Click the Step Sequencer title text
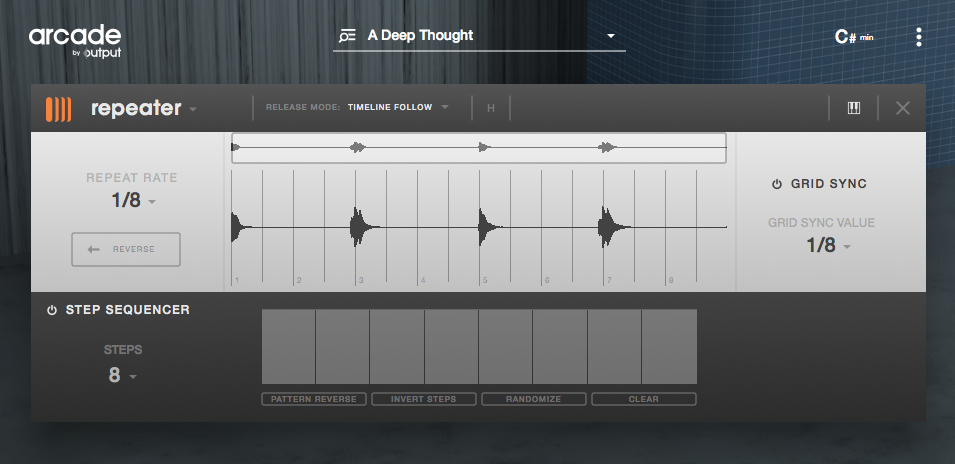Screen dimensions: 955x464 (128, 310)
